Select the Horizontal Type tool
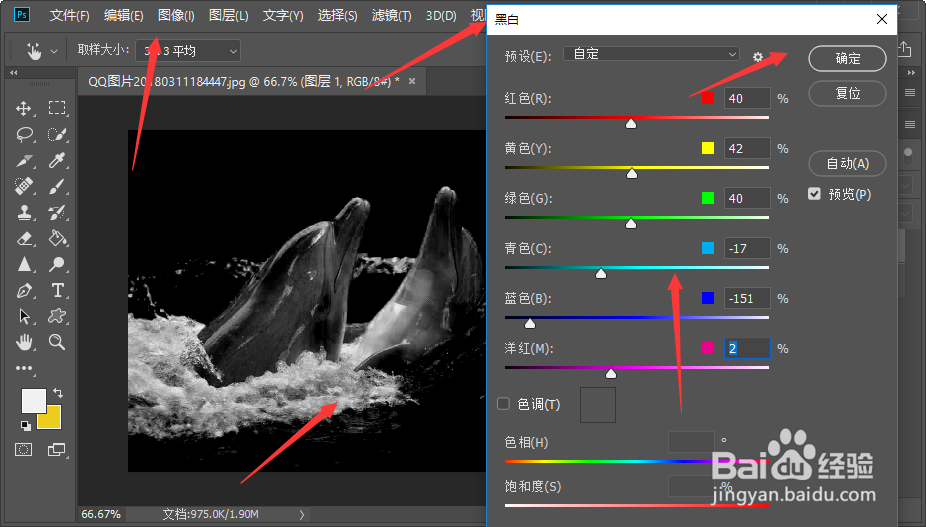Viewport: 926px width, 527px height. 57,290
